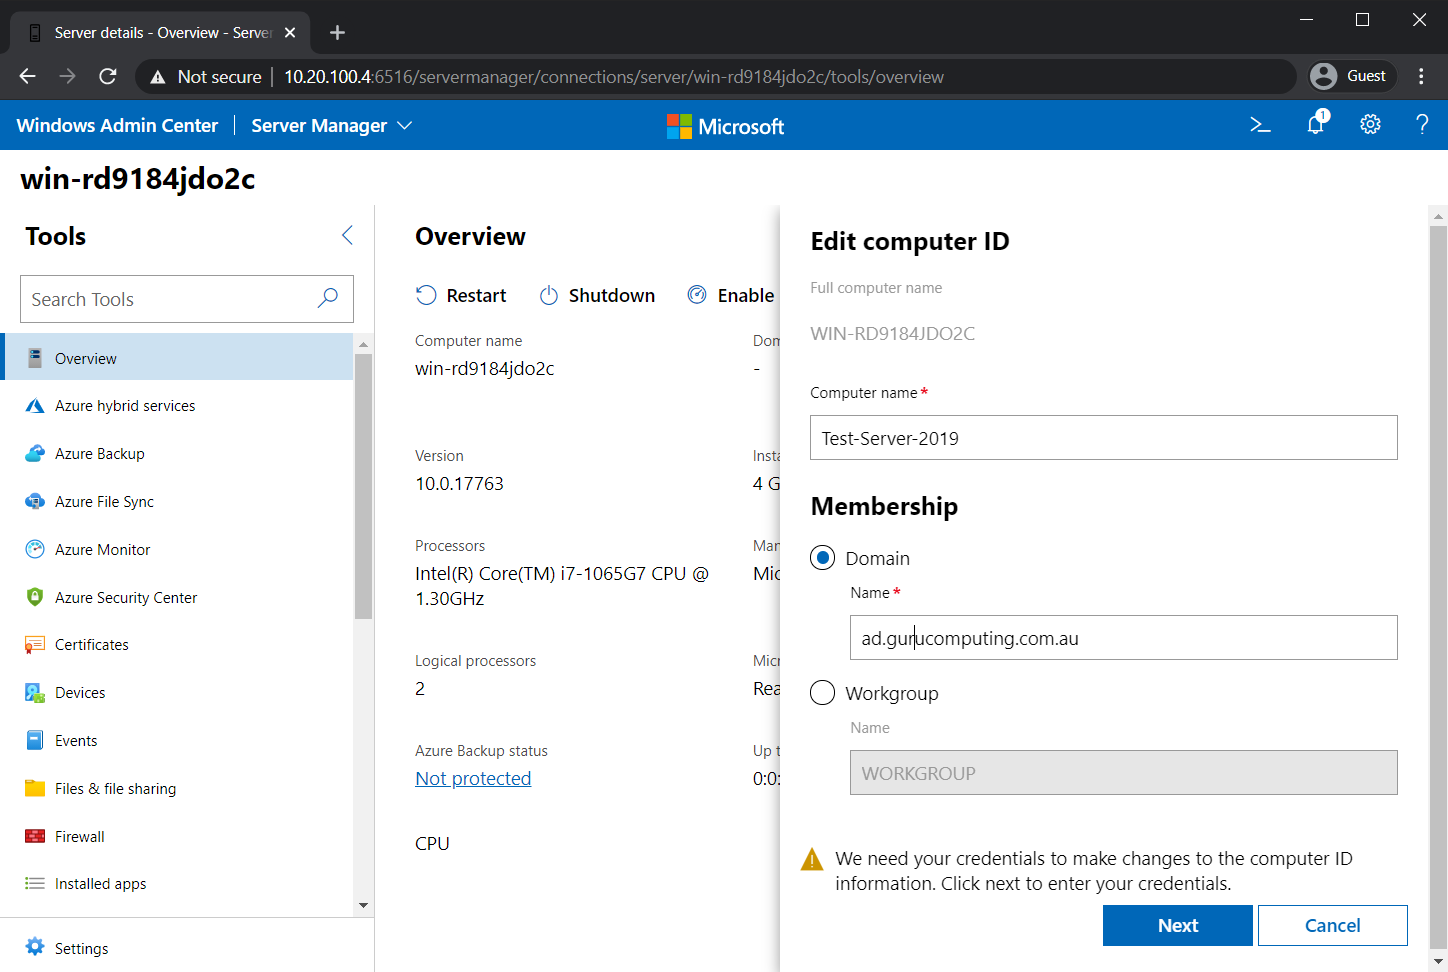Image resolution: width=1448 pixels, height=972 pixels.
Task: Click the Restart icon in Overview toolbar
Action: pos(426,295)
